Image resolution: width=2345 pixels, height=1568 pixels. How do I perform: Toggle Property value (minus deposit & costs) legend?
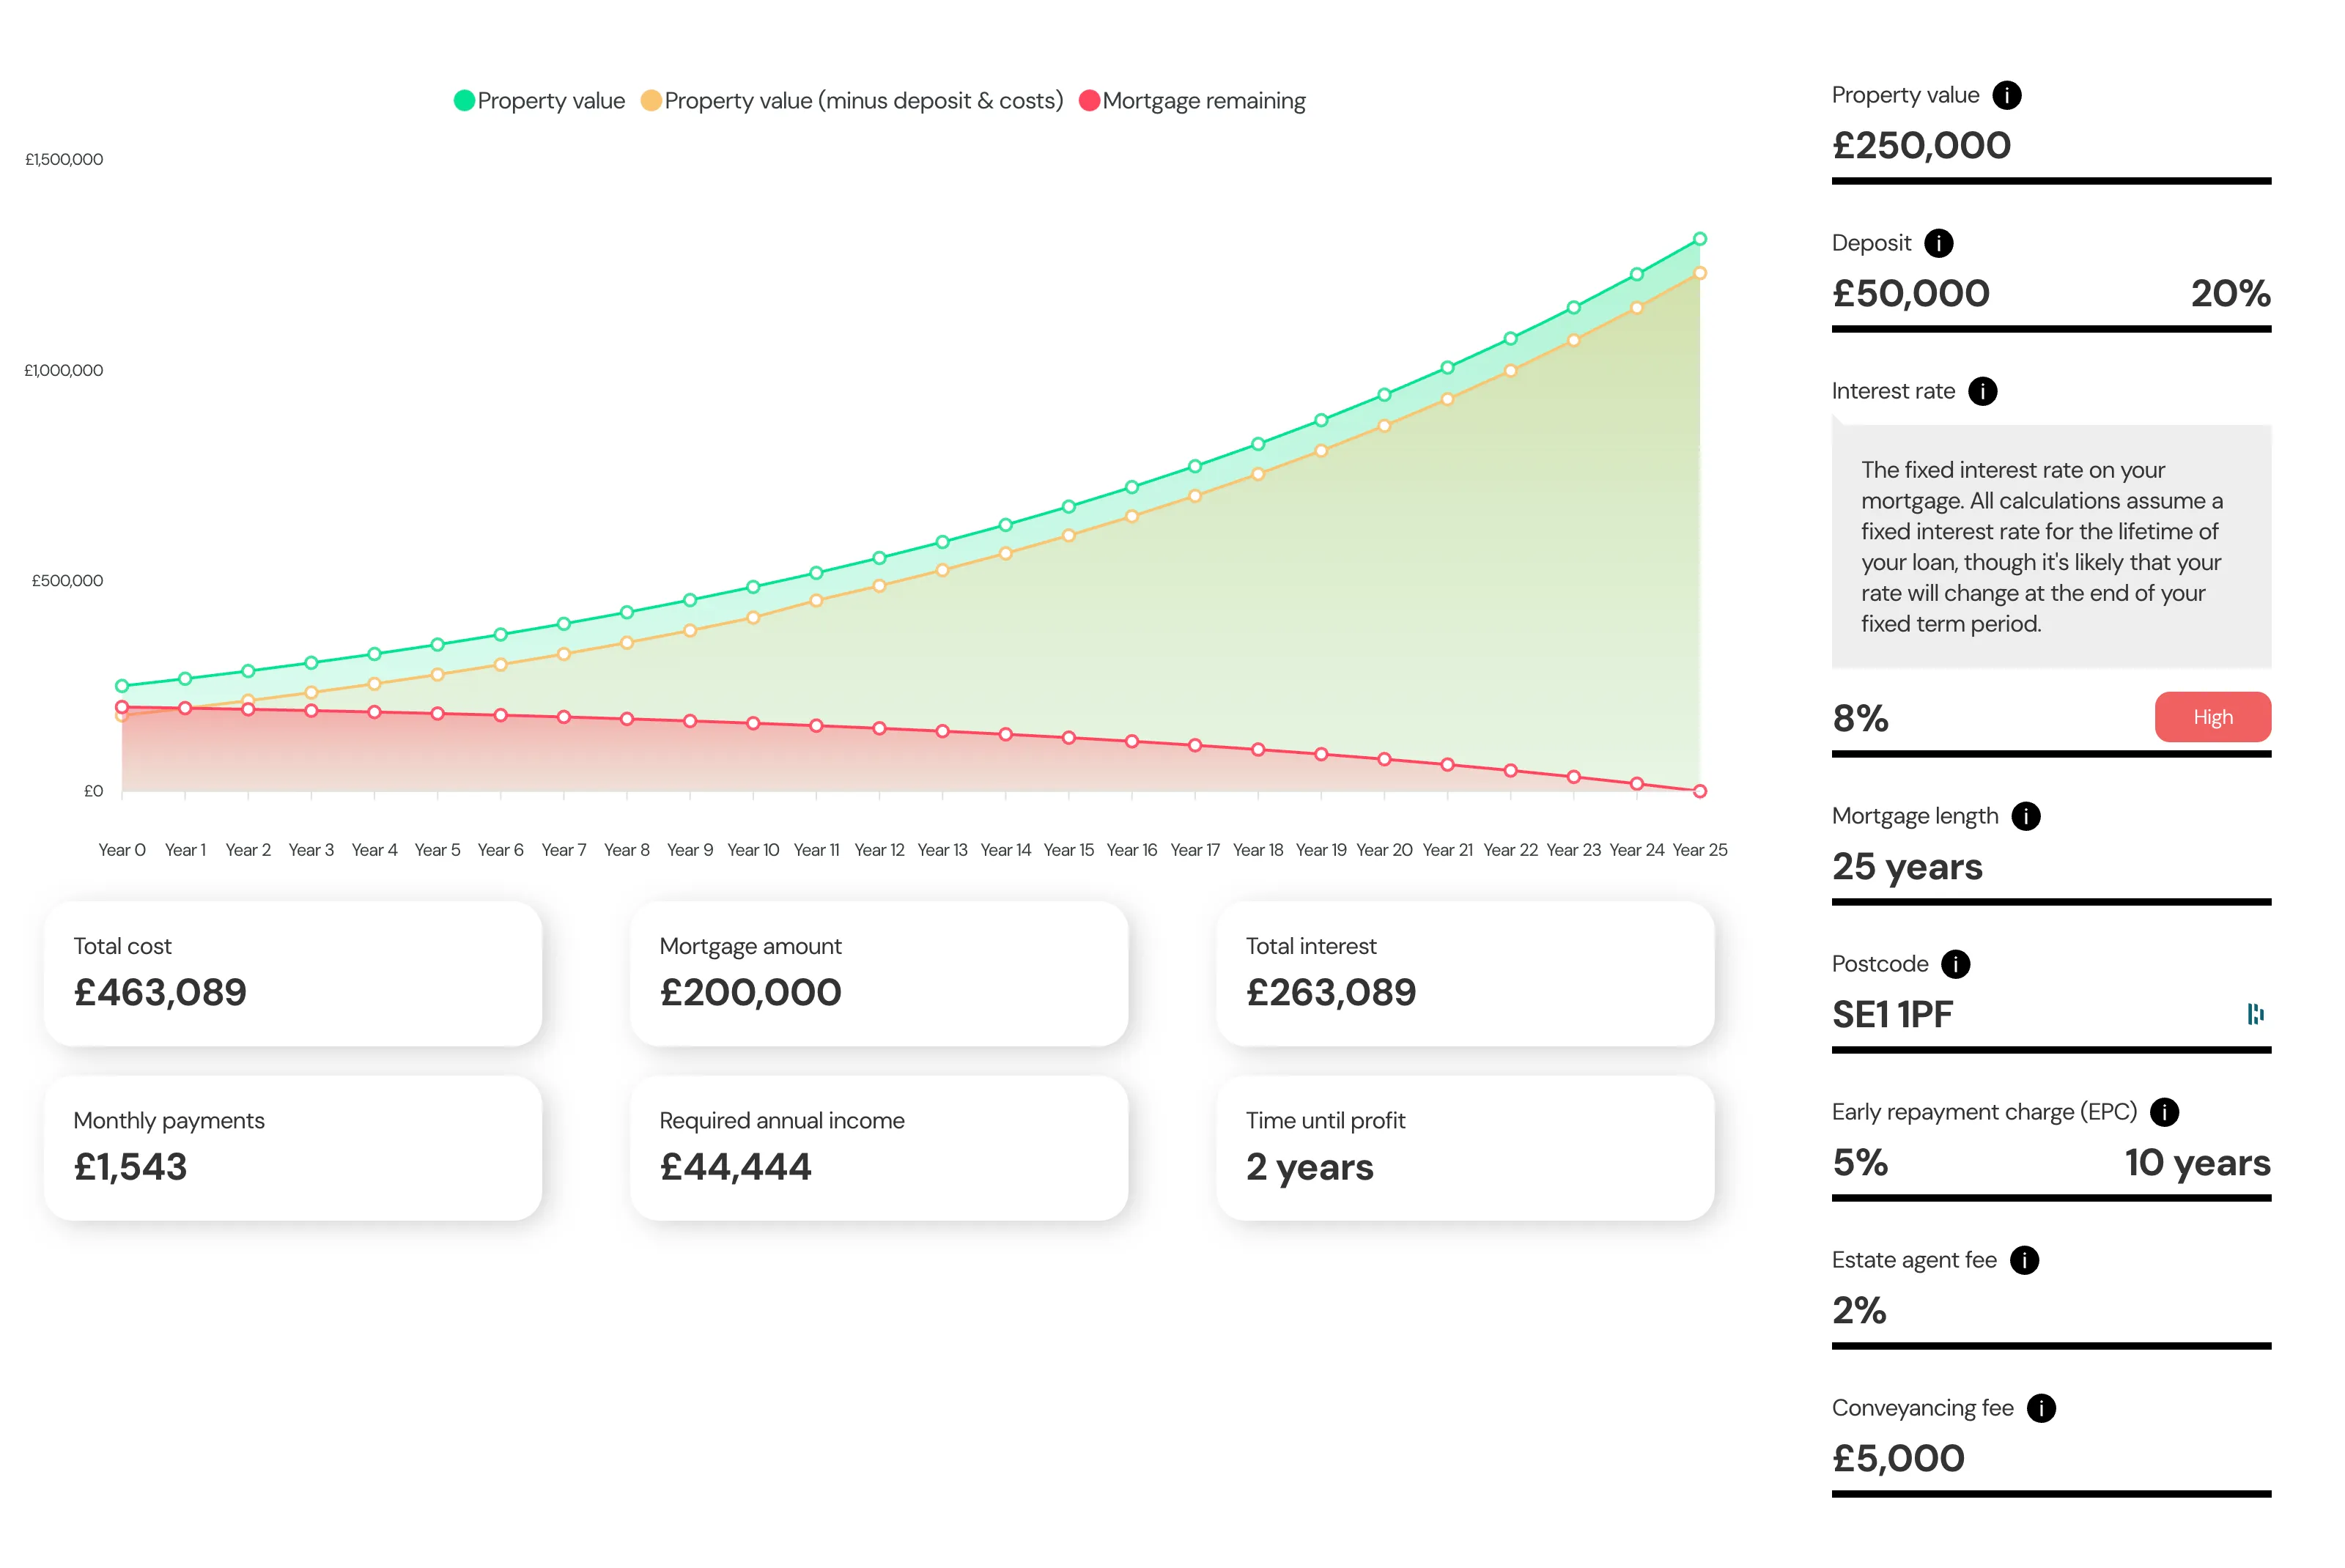(852, 101)
